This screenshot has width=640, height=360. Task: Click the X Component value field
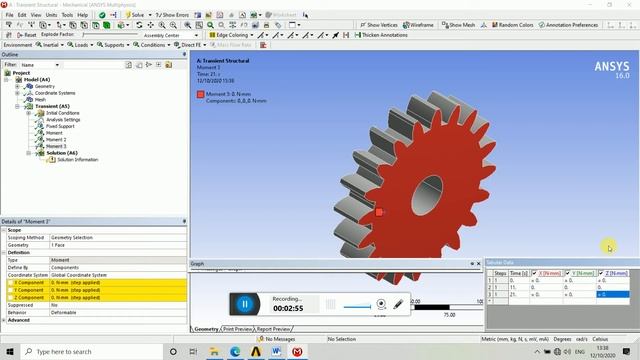pyautogui.click(x=118, y=282)
